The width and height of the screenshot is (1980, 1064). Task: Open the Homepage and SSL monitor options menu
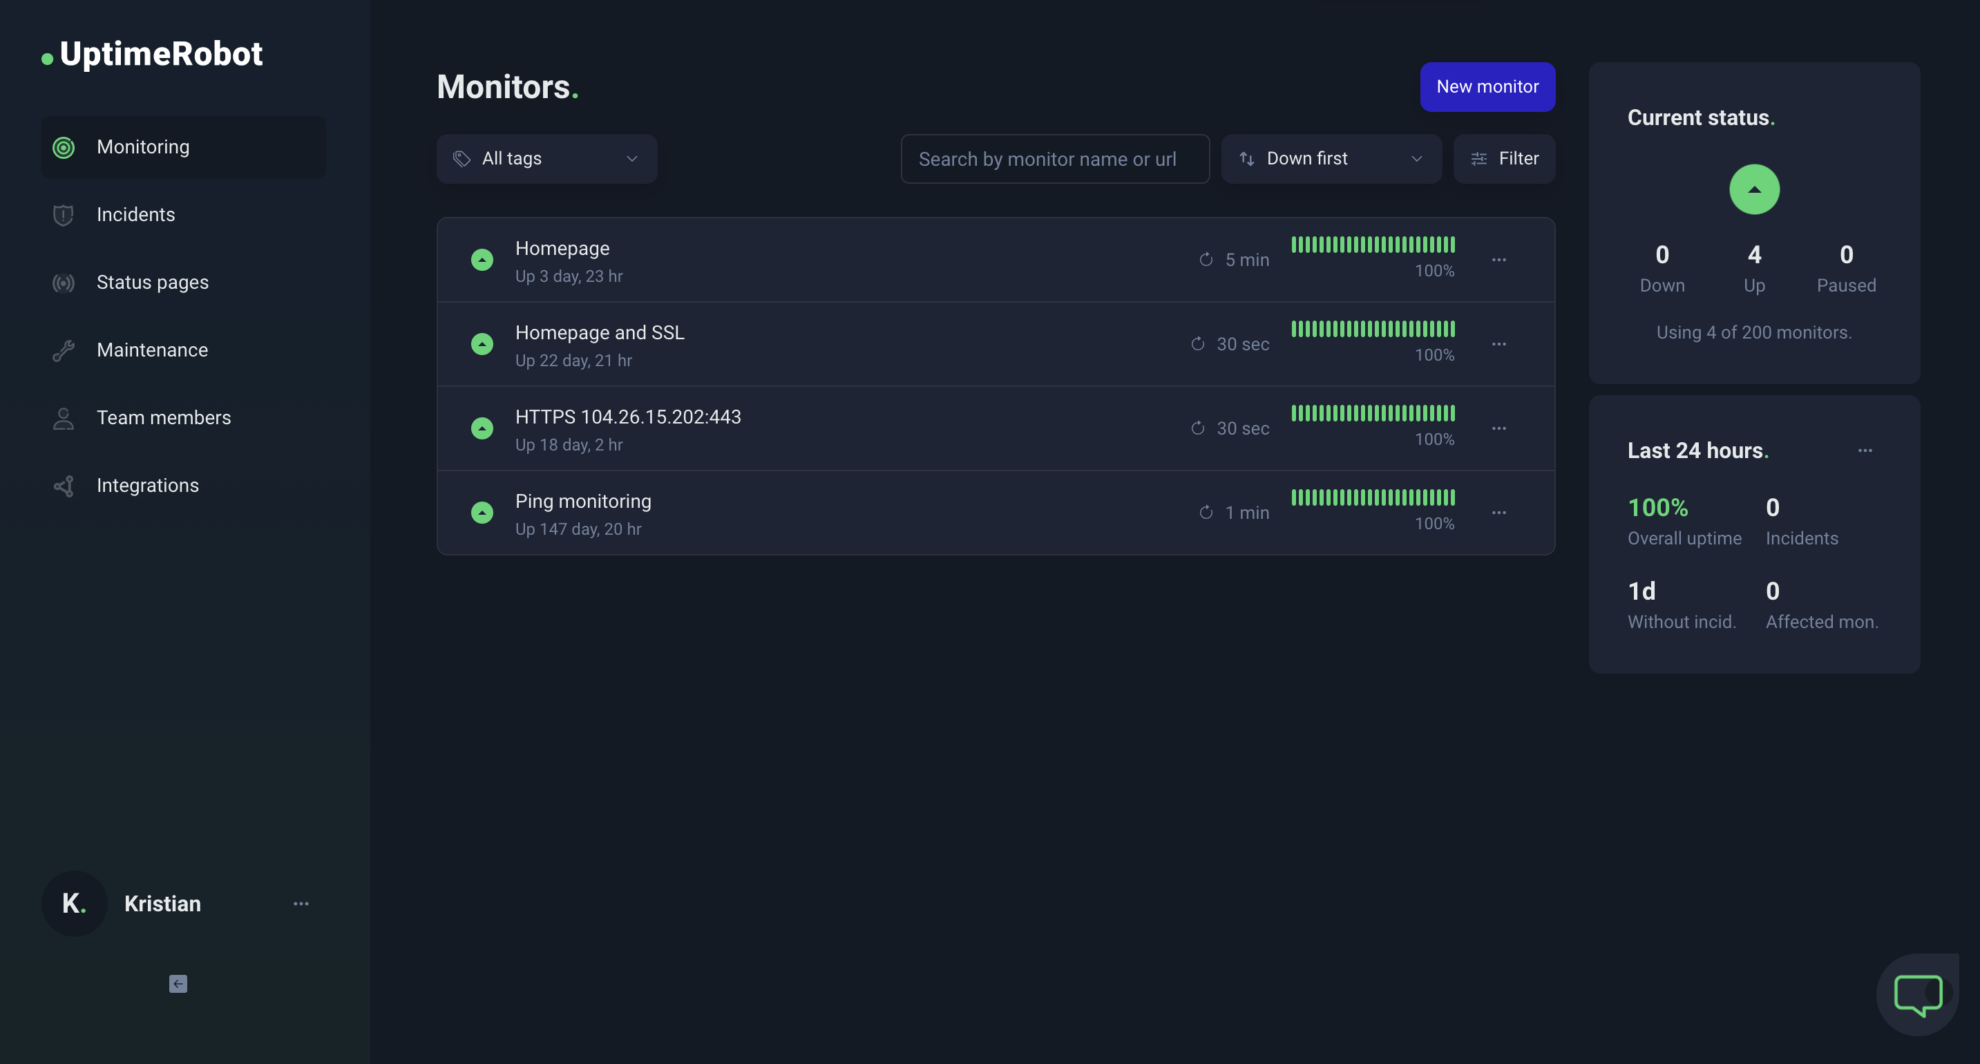pos(1499,343)
